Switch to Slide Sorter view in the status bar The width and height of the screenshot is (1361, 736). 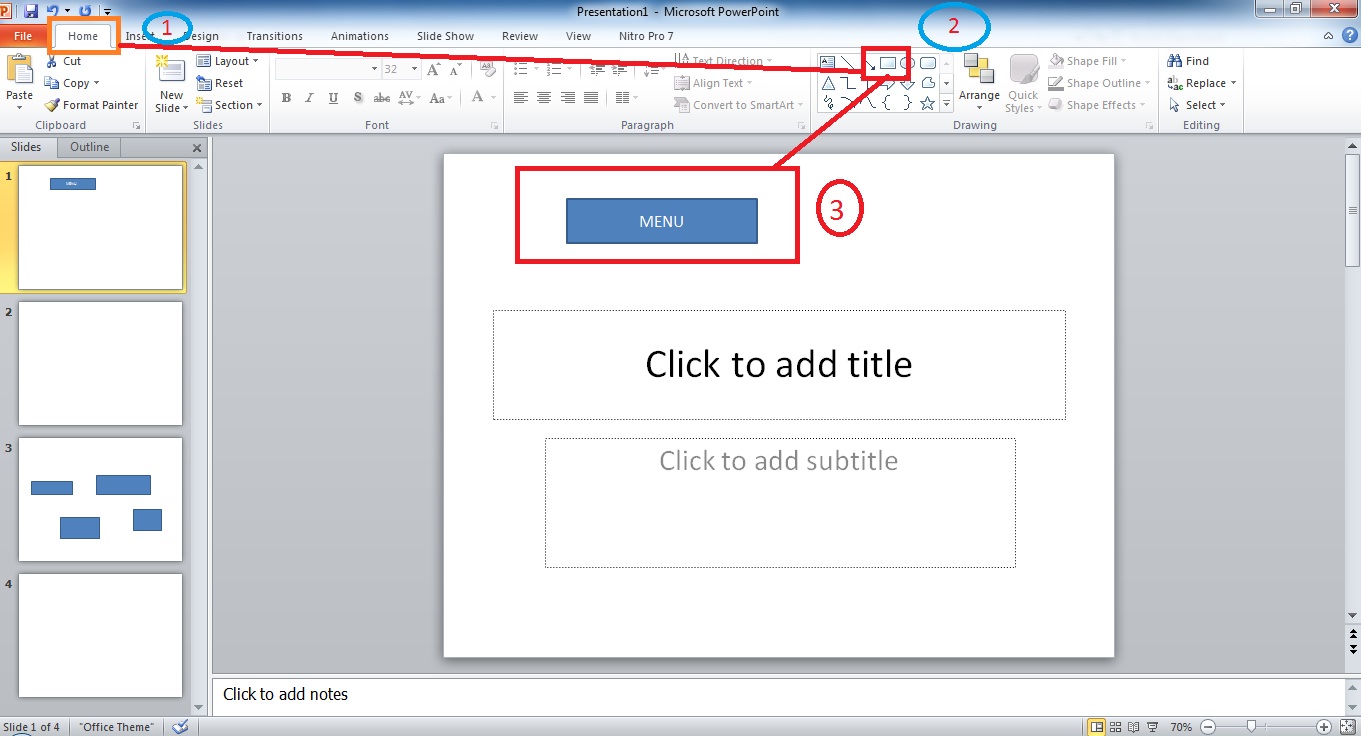tap(1117, 727)
